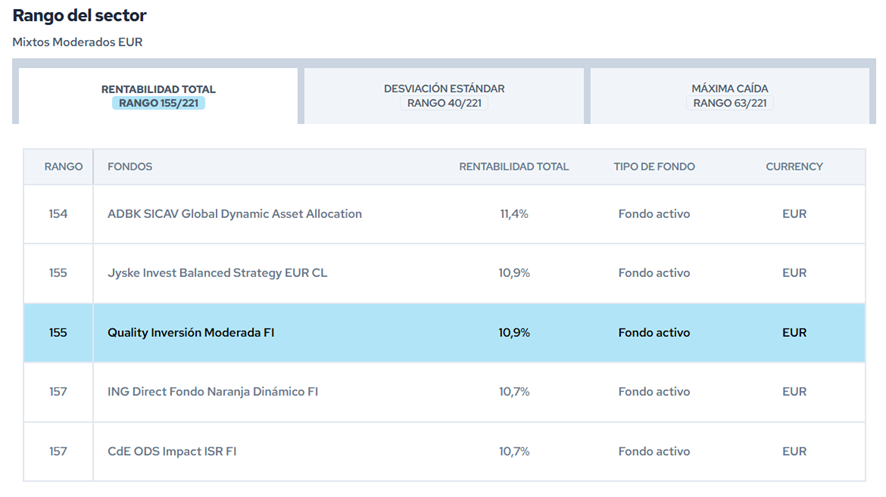
Task: Open Jyske Invest Balanced Strategy EUR CL fund
Action: click(x=217, y=273)
